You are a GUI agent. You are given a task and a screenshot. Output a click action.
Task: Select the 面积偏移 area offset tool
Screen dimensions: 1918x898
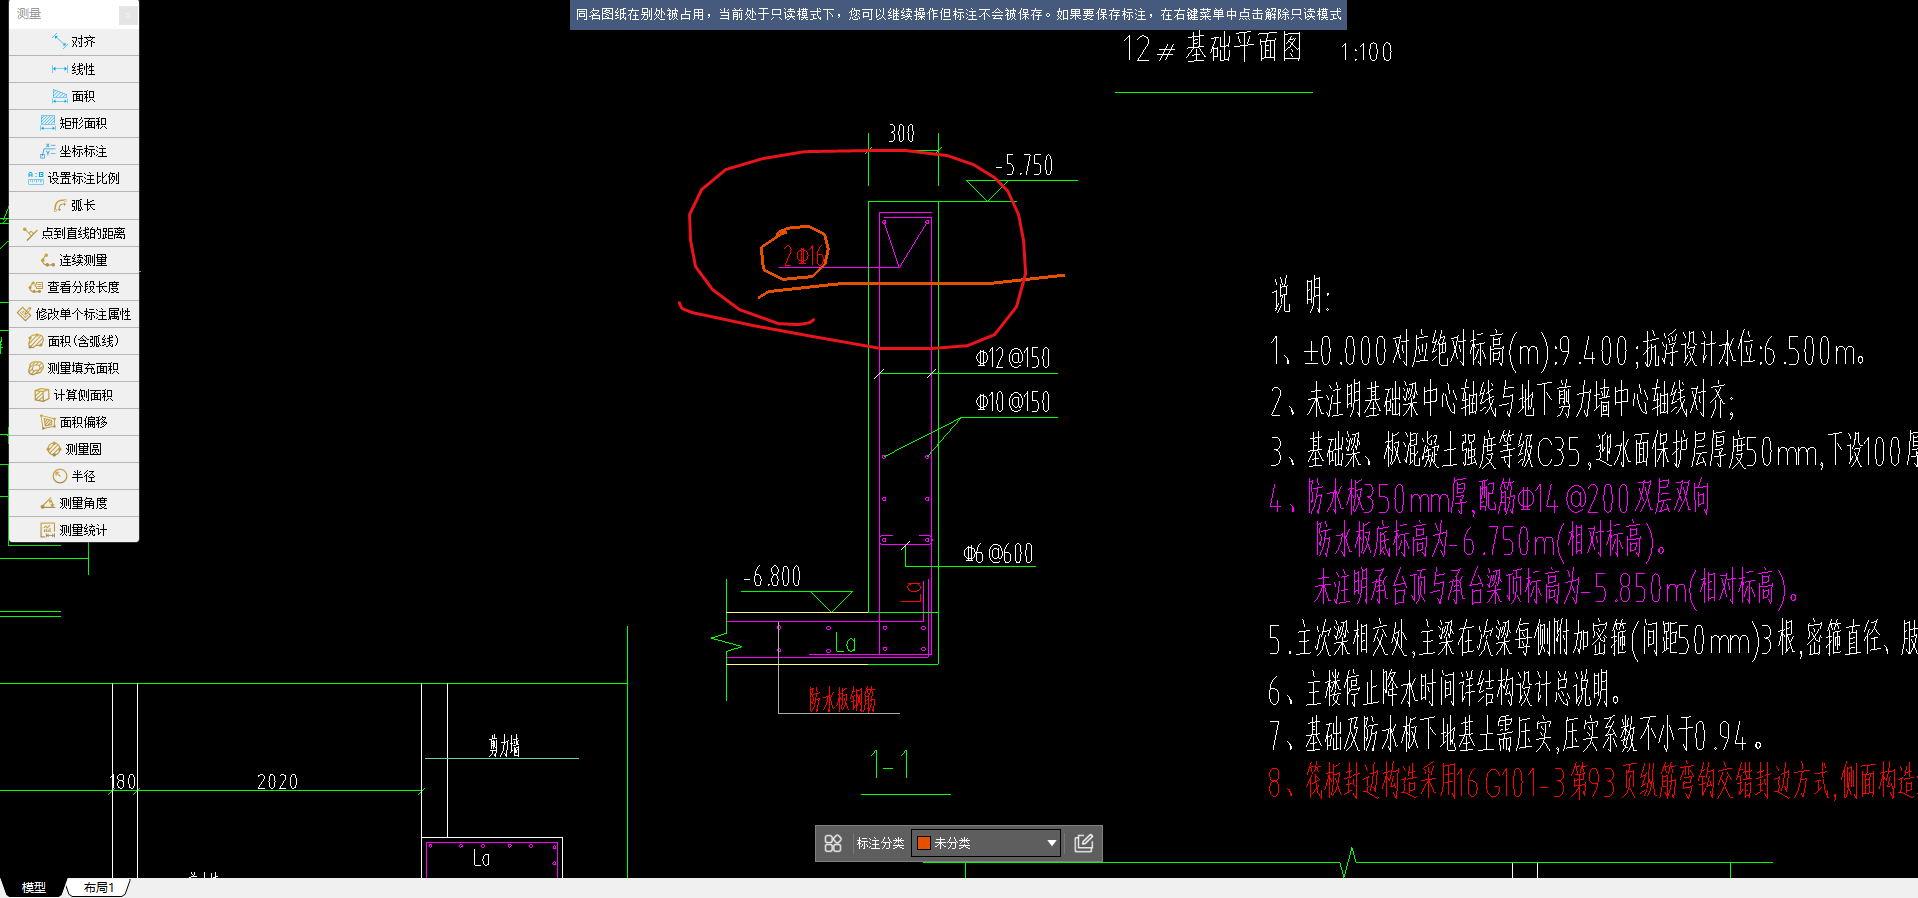click(74, 422)
